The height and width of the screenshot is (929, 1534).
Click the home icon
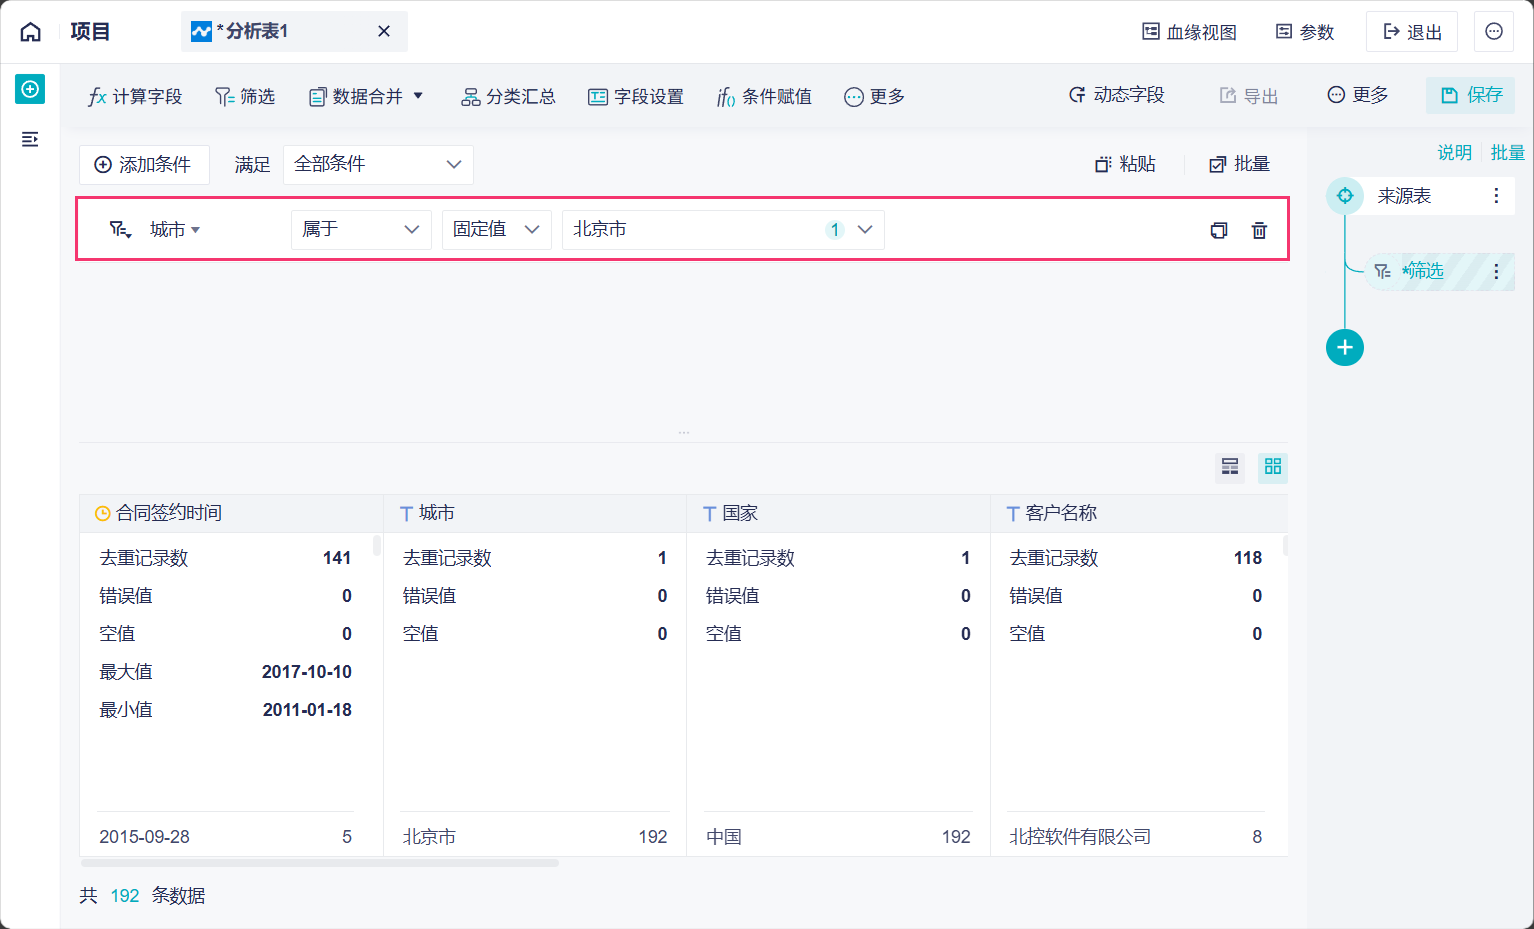31,32
